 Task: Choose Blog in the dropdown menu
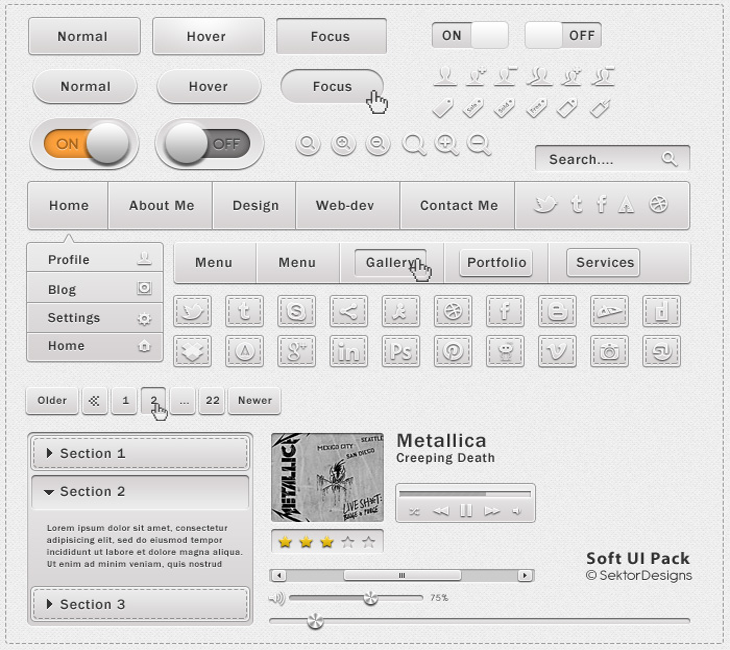(x=95, y=289)
